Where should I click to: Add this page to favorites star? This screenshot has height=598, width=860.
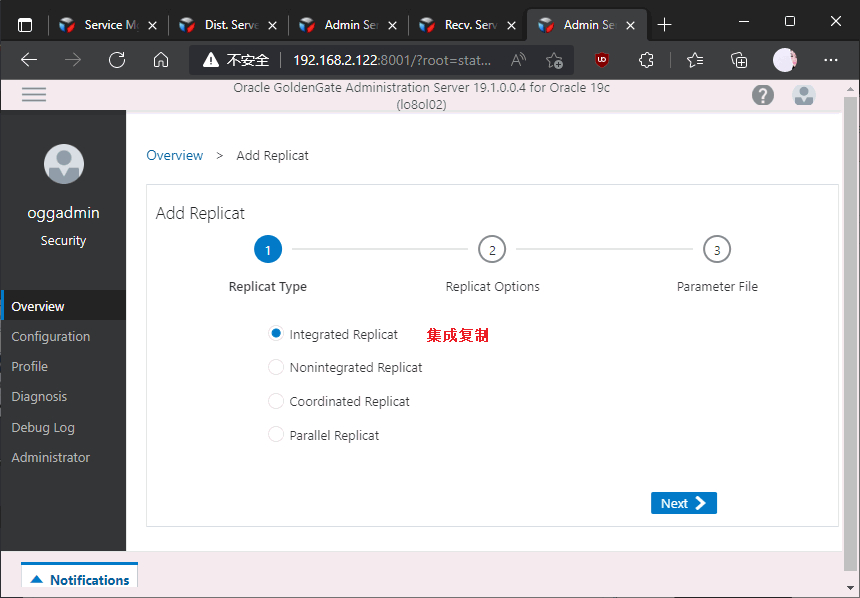point(554,60)
